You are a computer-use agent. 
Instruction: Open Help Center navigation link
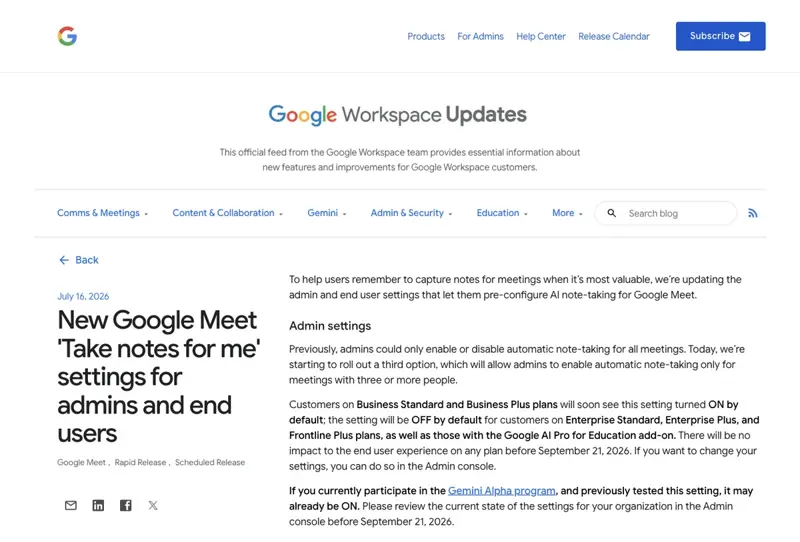coord(541,36)
